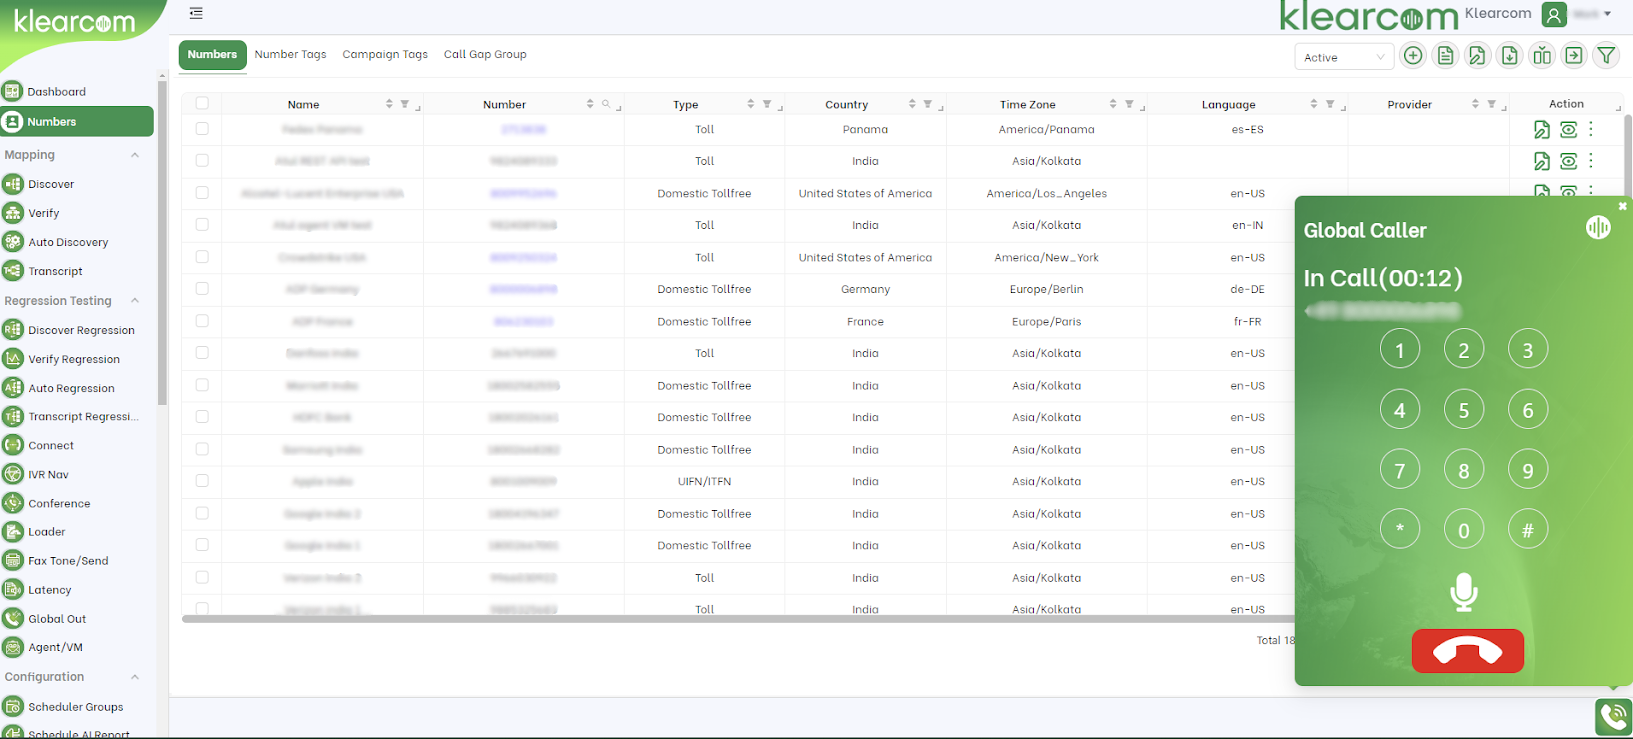This screenshot has width=1633, height=739.
Task: Collapse the Regression Testing sidebar section
Action: (135, 301)
